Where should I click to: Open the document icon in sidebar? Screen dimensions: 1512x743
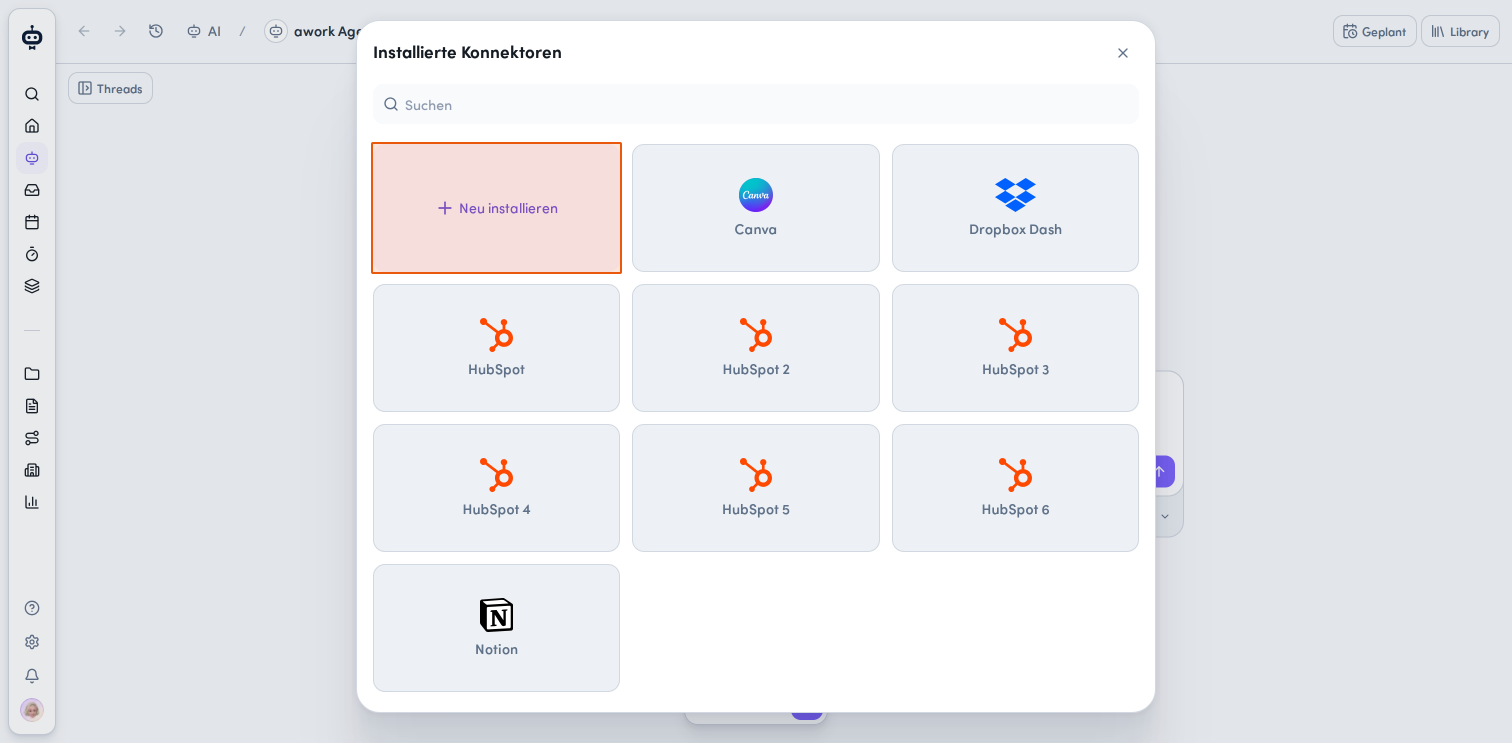click(32, 406)
